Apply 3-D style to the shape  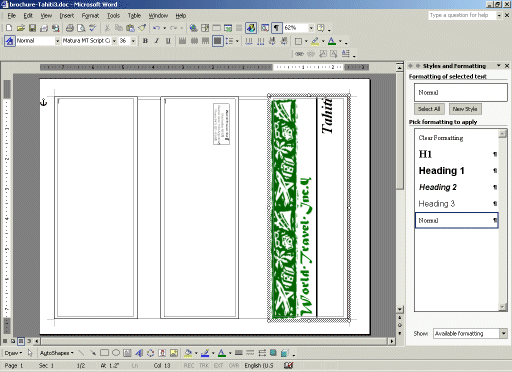click(285, 353)
